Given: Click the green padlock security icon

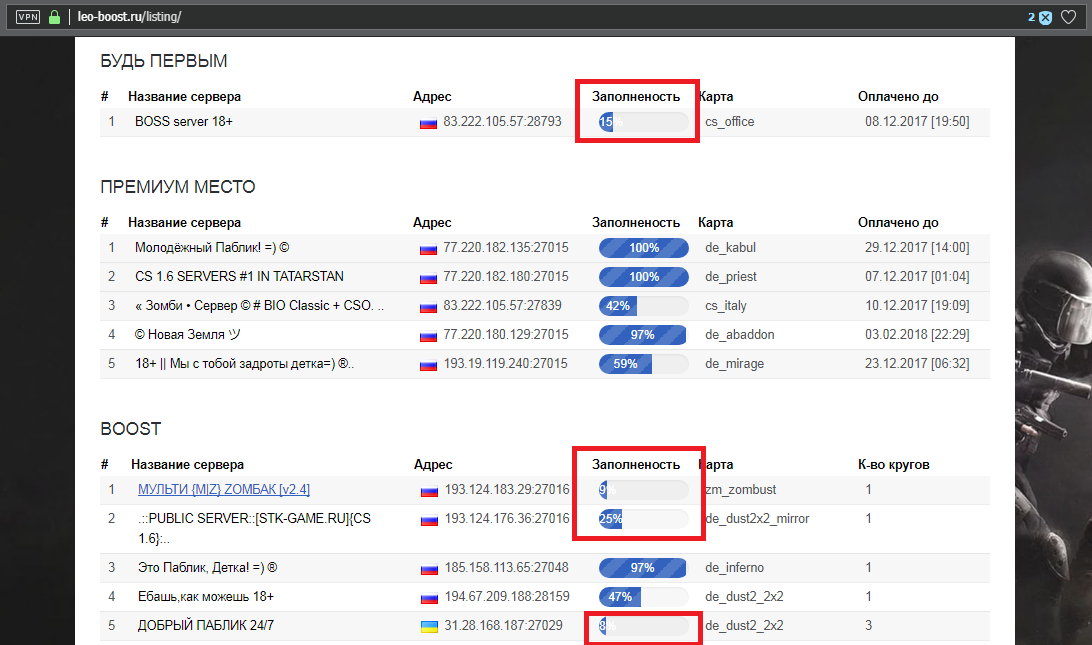Looking at the screenshot, I should pos(54,17).
